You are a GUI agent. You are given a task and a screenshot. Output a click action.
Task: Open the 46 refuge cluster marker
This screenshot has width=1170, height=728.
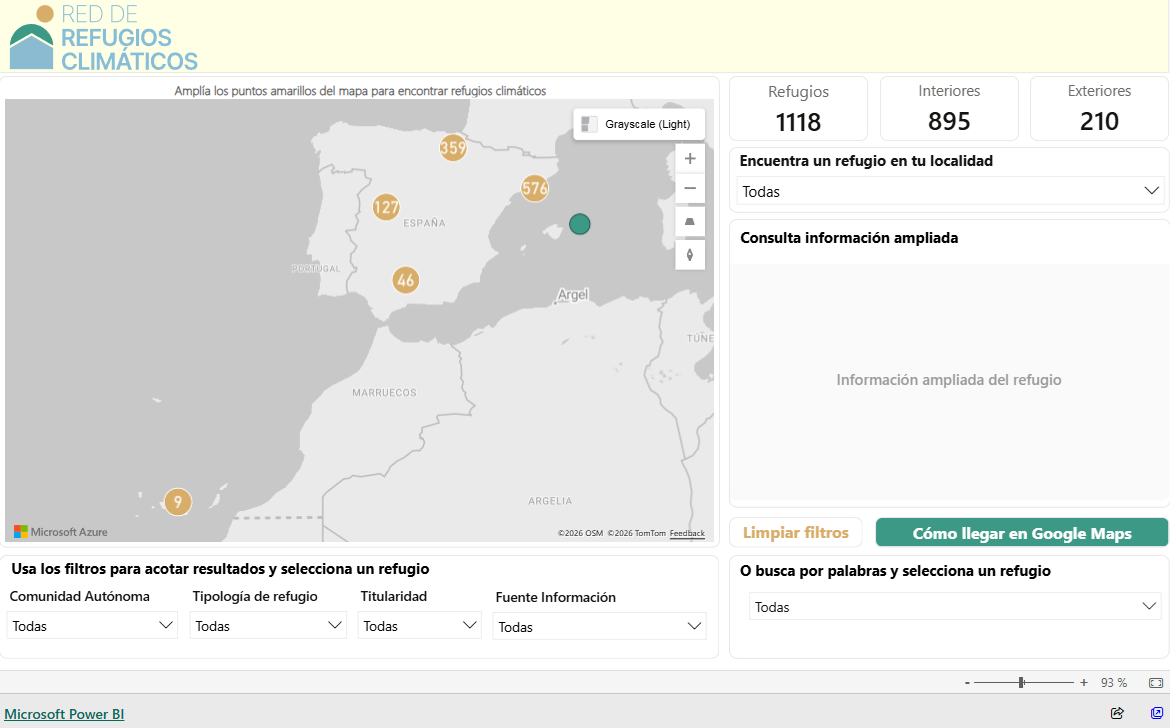point(406,280)
